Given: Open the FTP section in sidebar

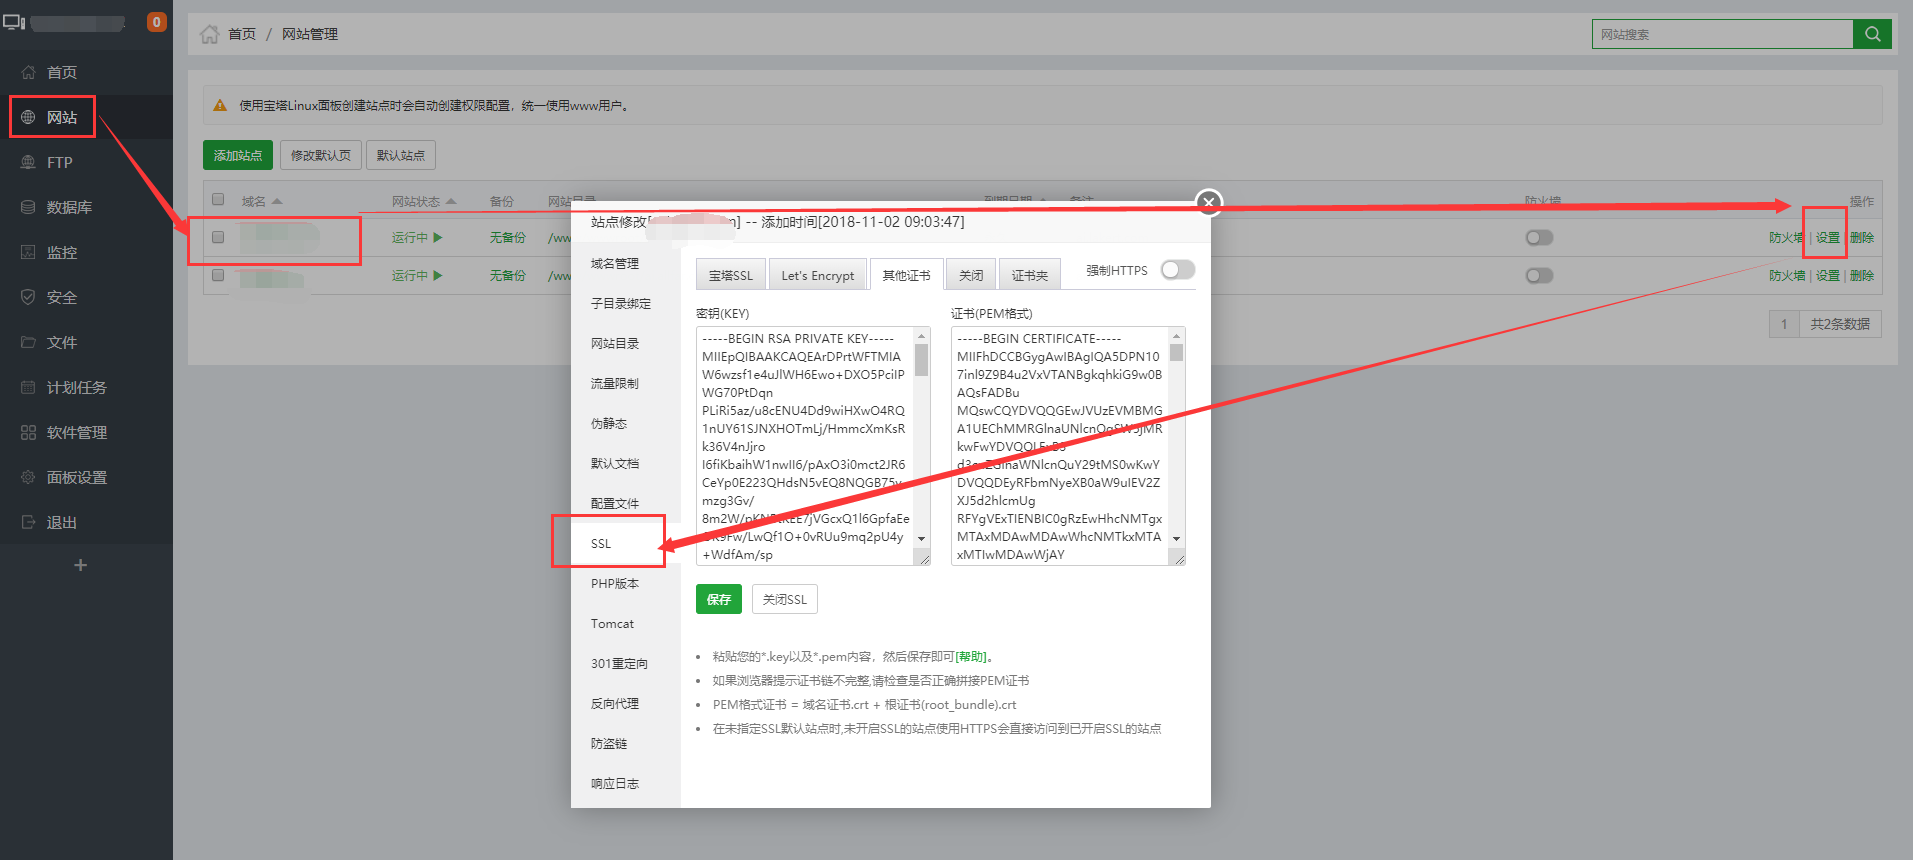Looking at the screenshot, I should point(59,162).
